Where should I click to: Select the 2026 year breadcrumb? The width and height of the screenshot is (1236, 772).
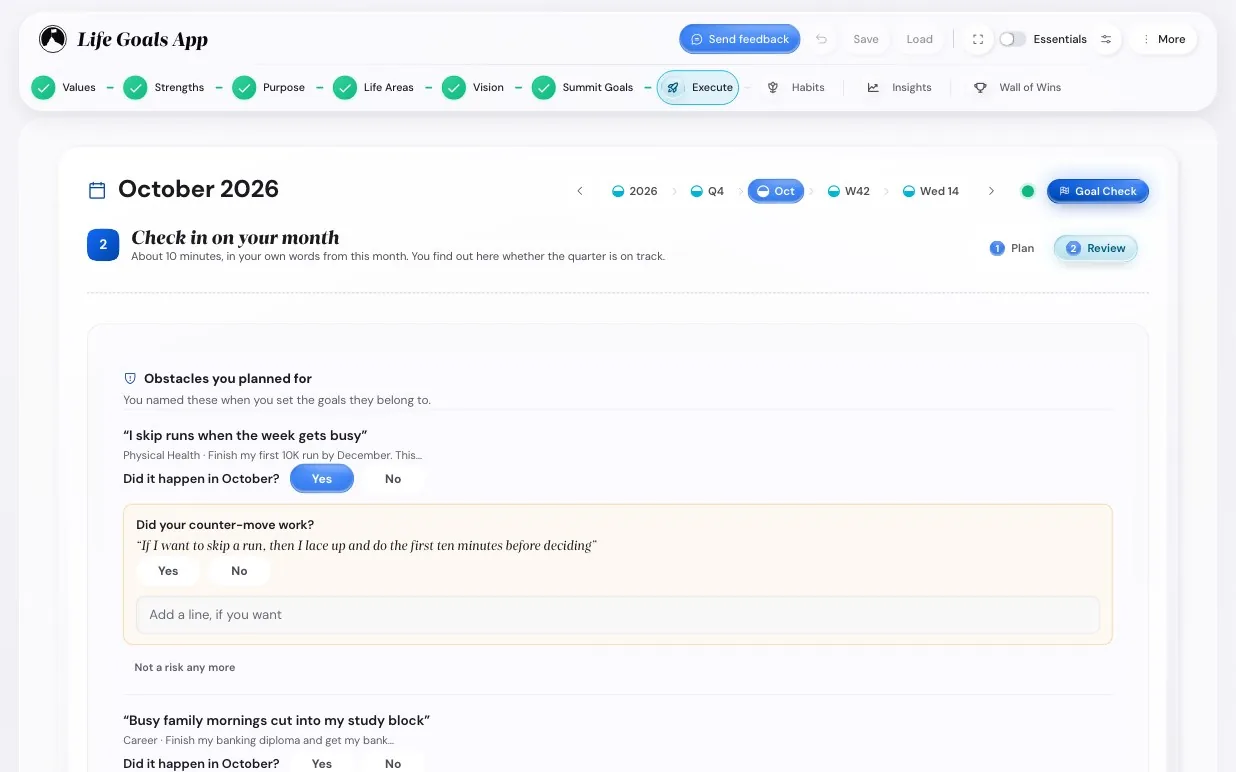click(634, 191)
